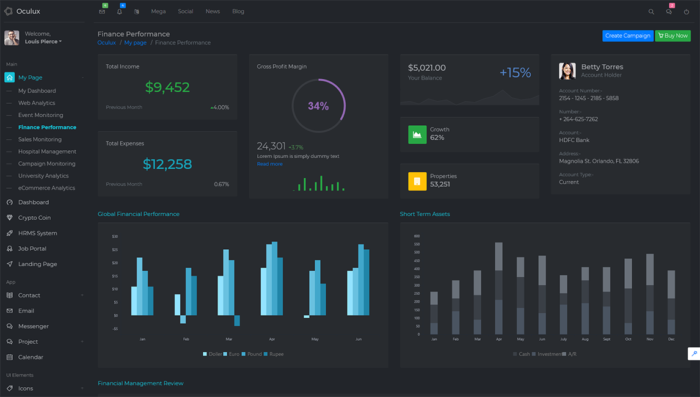The height and width of the screenshot is (397, 700).
Task: Click the Dashboard sidebar icon
Action: point(9,202)
